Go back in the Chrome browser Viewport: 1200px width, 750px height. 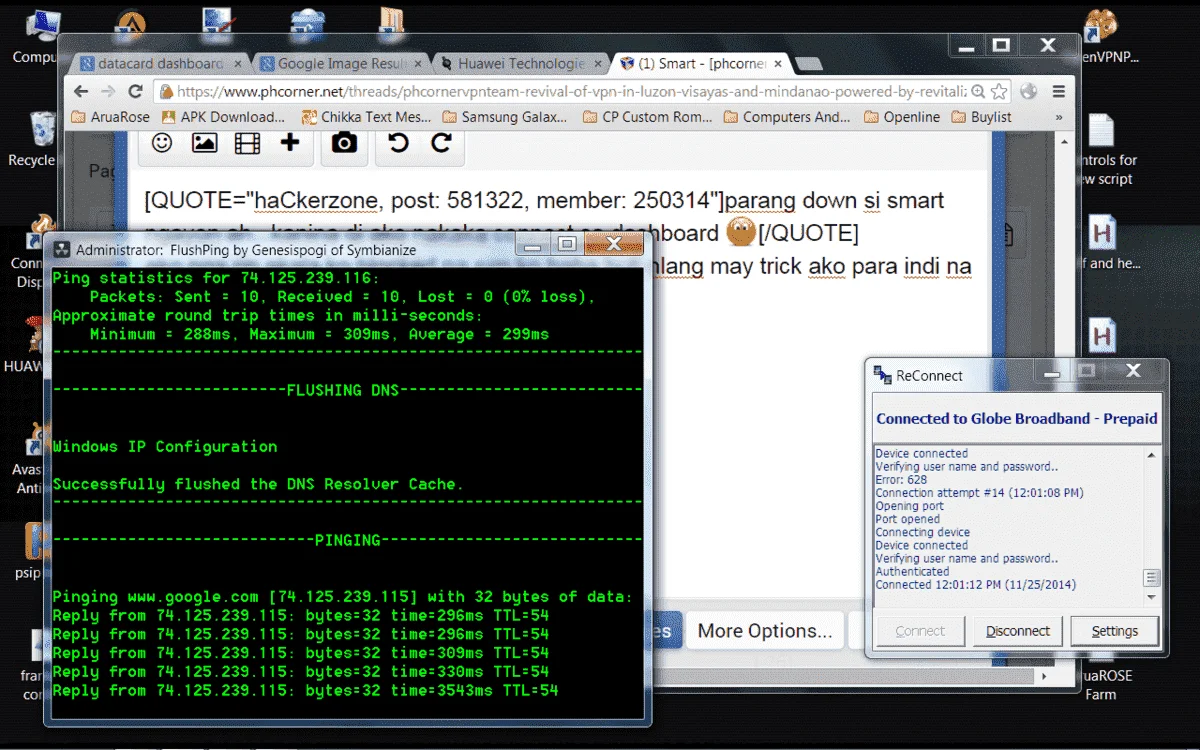coord(80,91)
